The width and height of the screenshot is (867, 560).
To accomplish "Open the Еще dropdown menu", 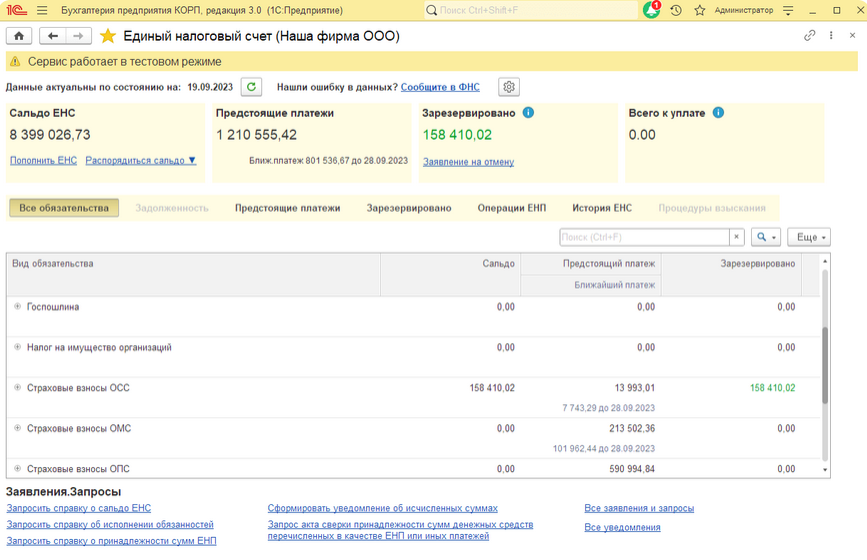I will click(808, 237).
